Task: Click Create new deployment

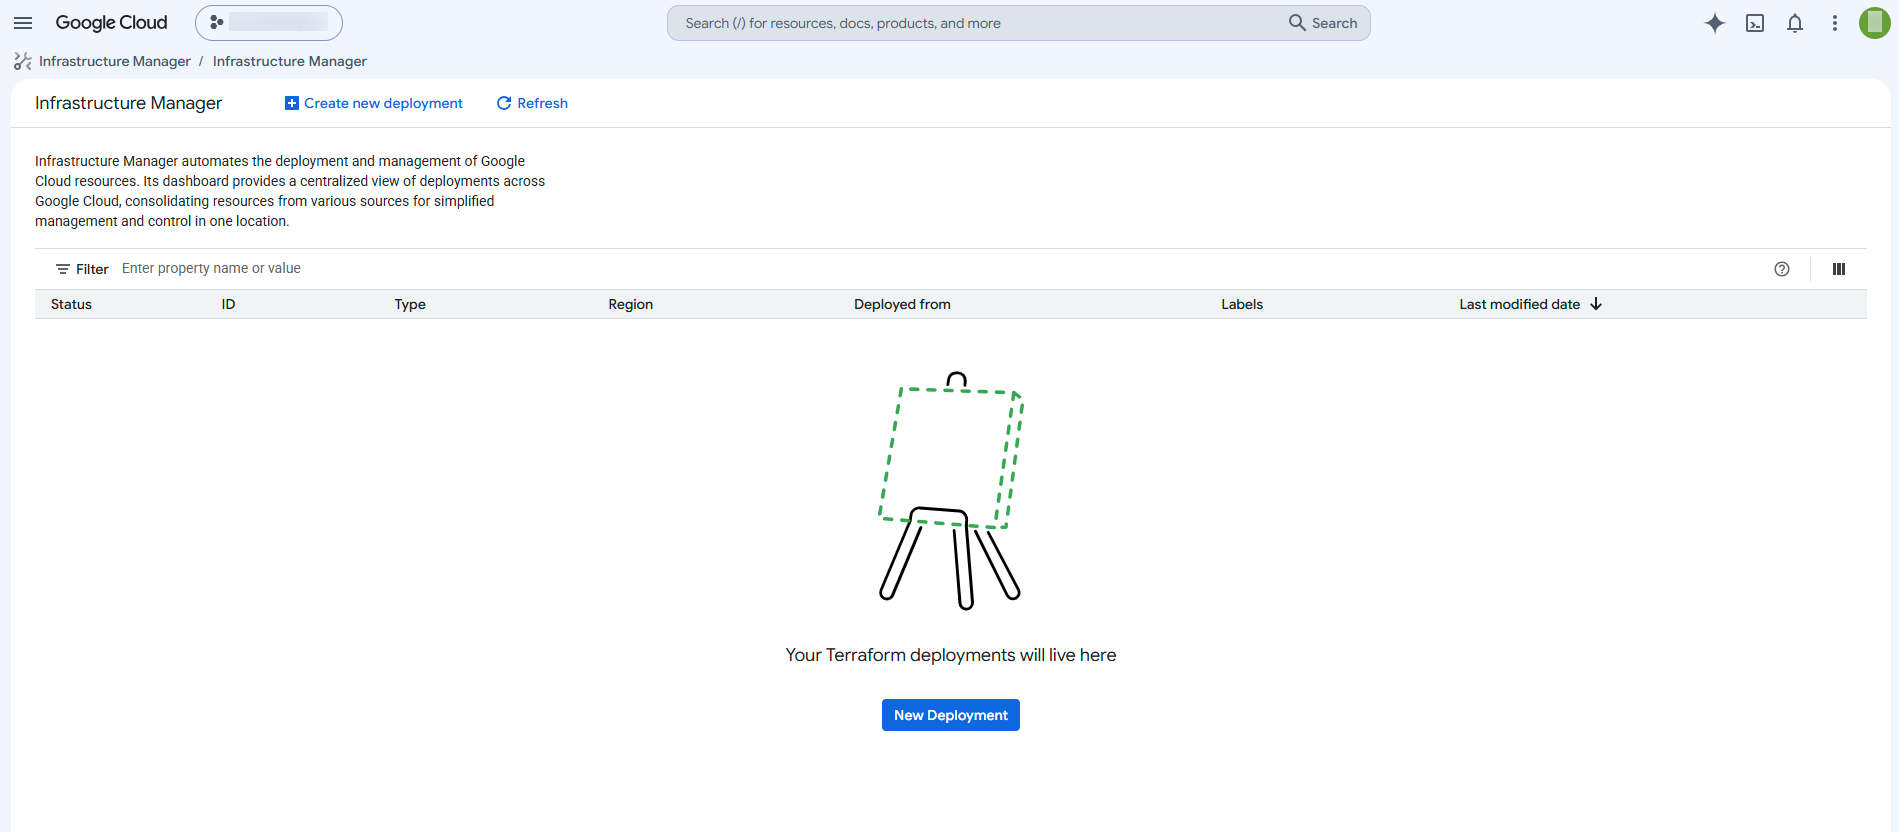Action: (374, 103)
